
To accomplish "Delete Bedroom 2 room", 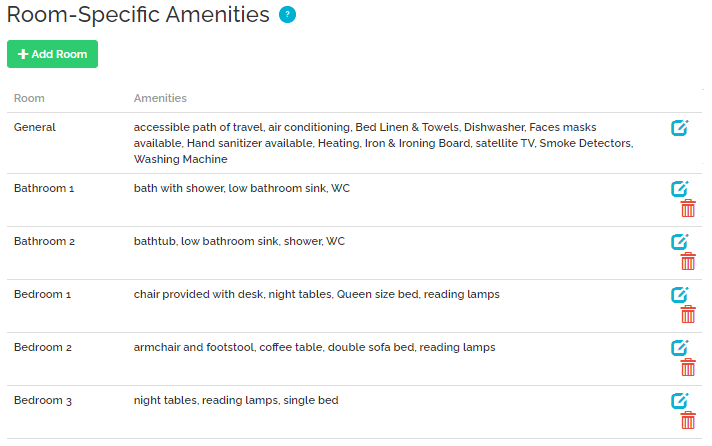I will coord(688,367).
